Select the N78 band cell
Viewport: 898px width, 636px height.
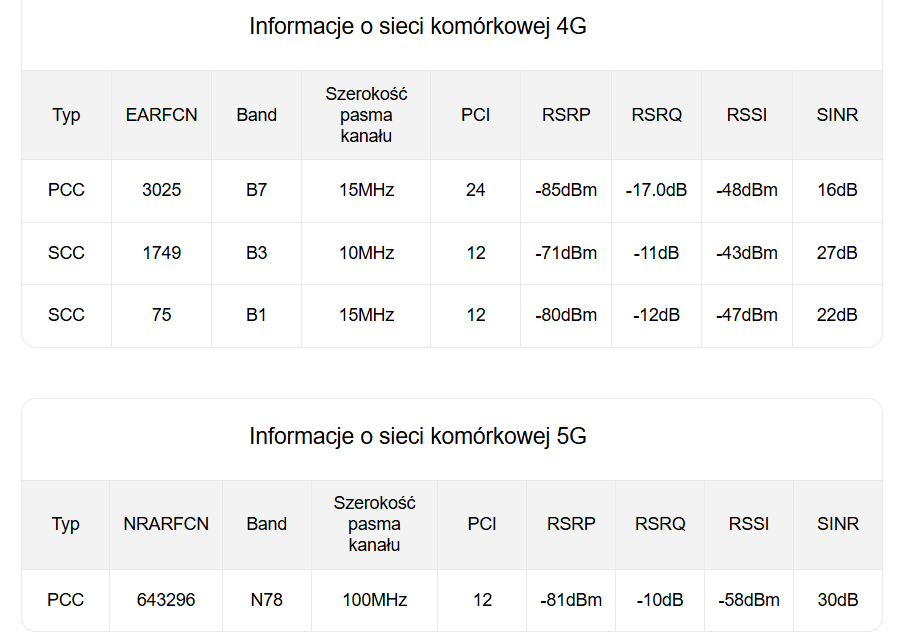click(267, 600)
